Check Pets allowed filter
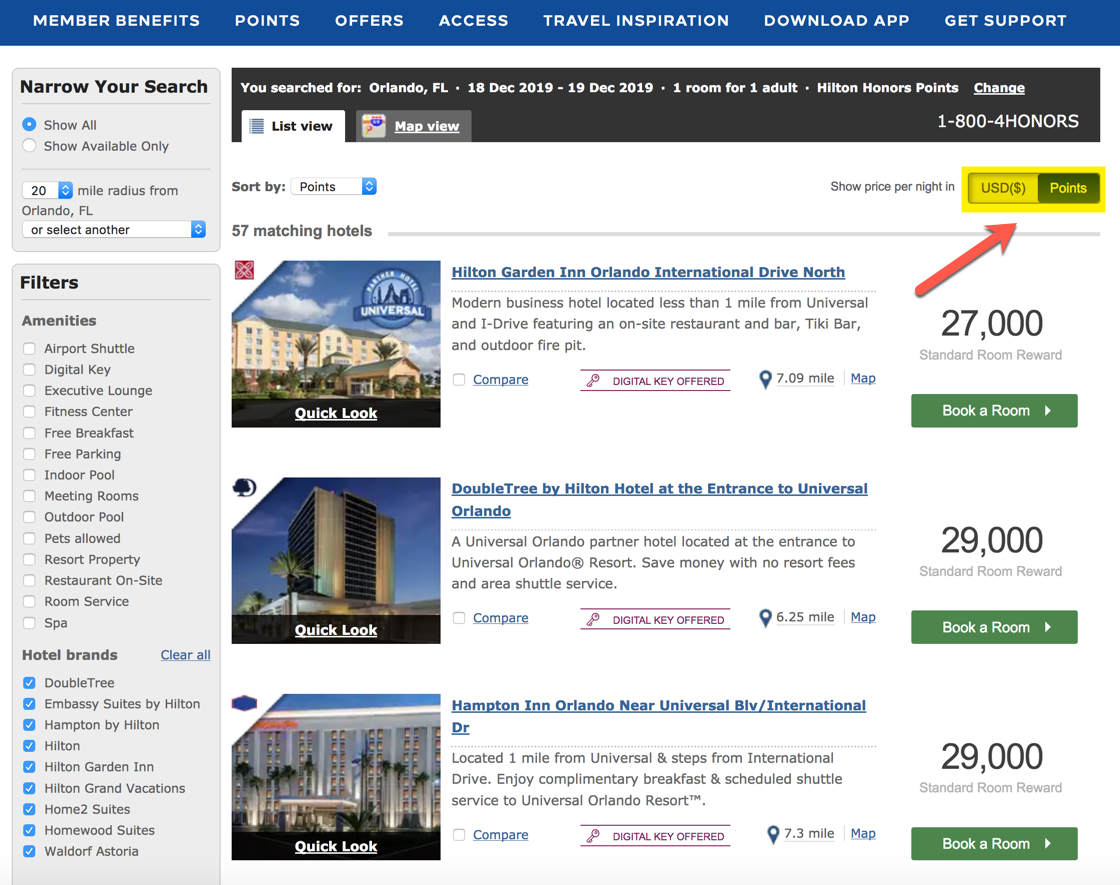 29,539
